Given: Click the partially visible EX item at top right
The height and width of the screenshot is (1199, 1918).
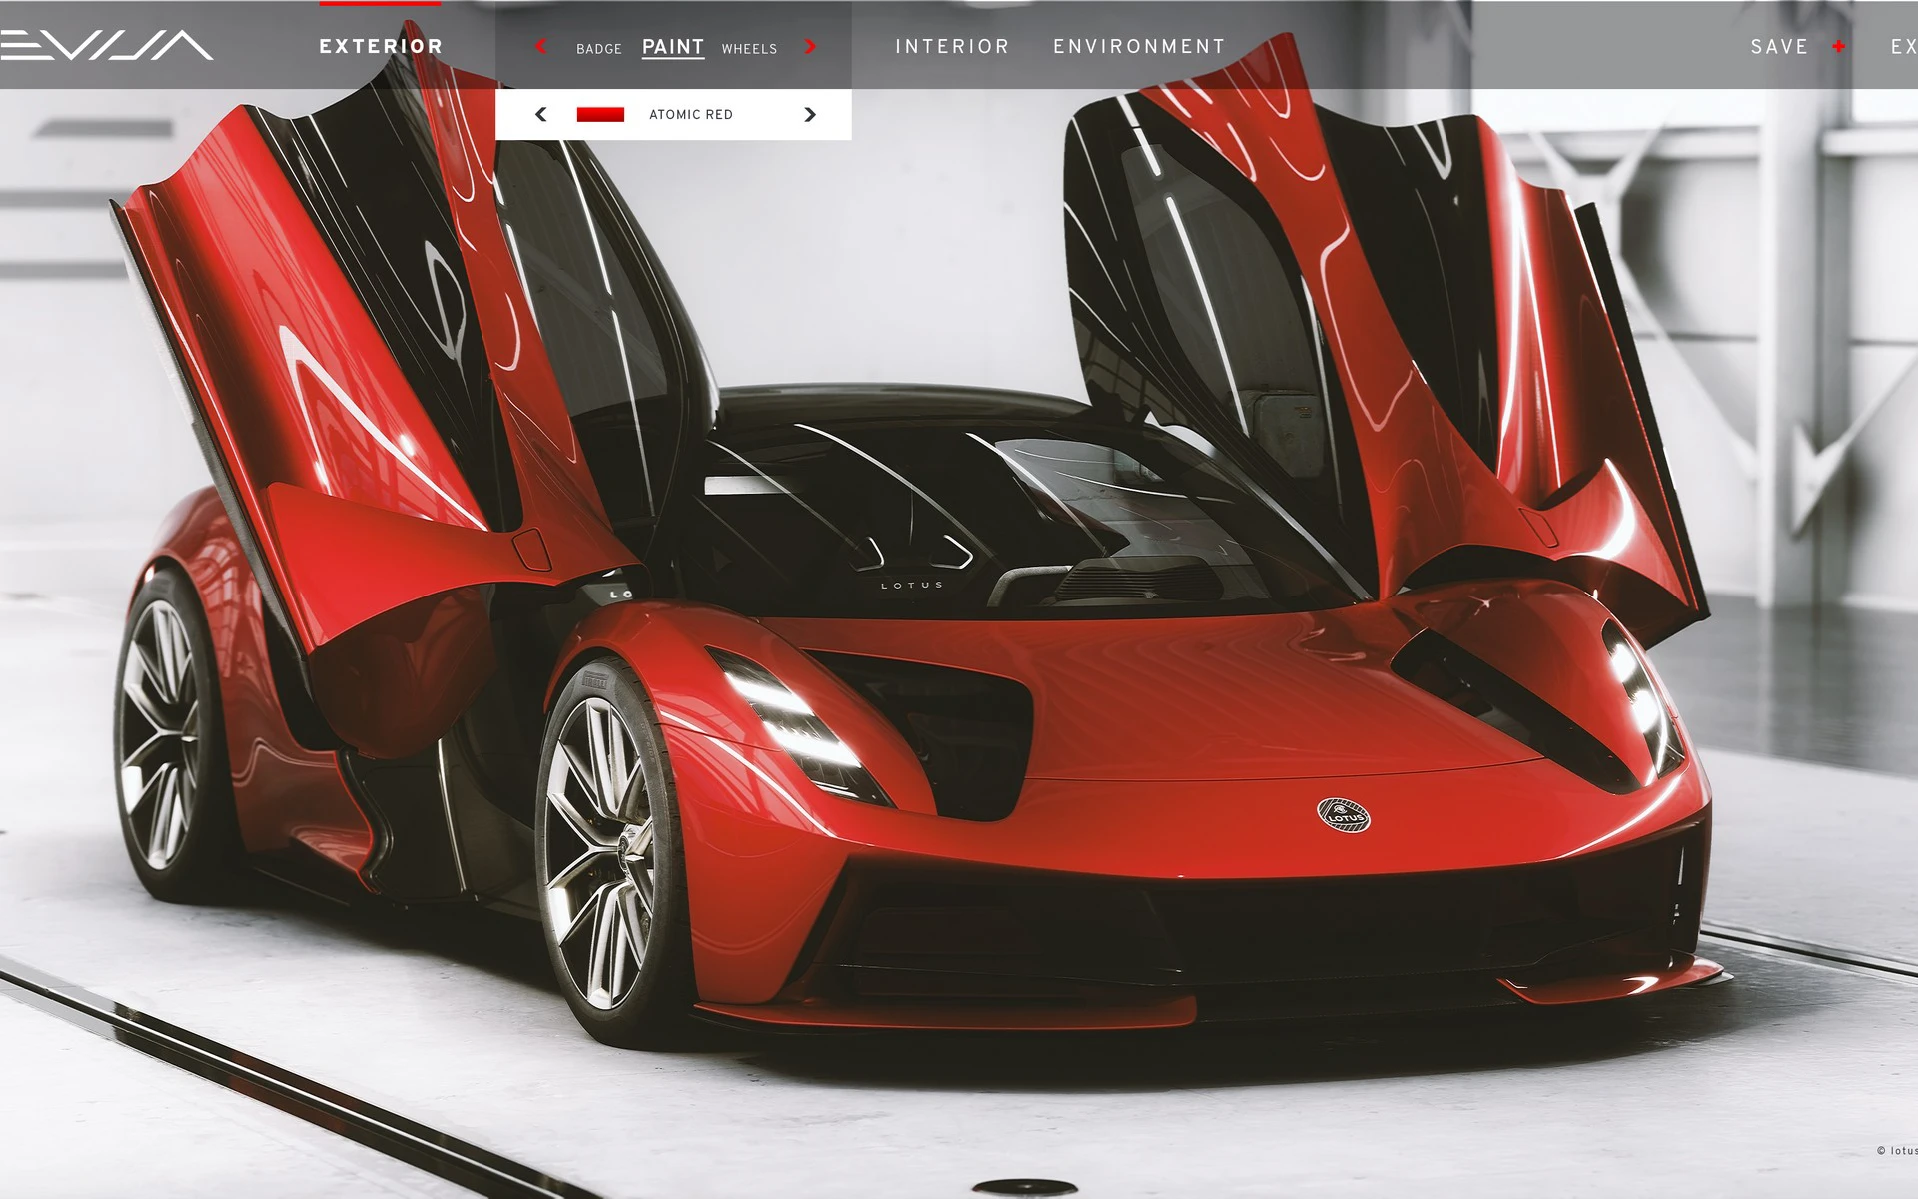Looking at the screenshot, I should (1903, 47).
